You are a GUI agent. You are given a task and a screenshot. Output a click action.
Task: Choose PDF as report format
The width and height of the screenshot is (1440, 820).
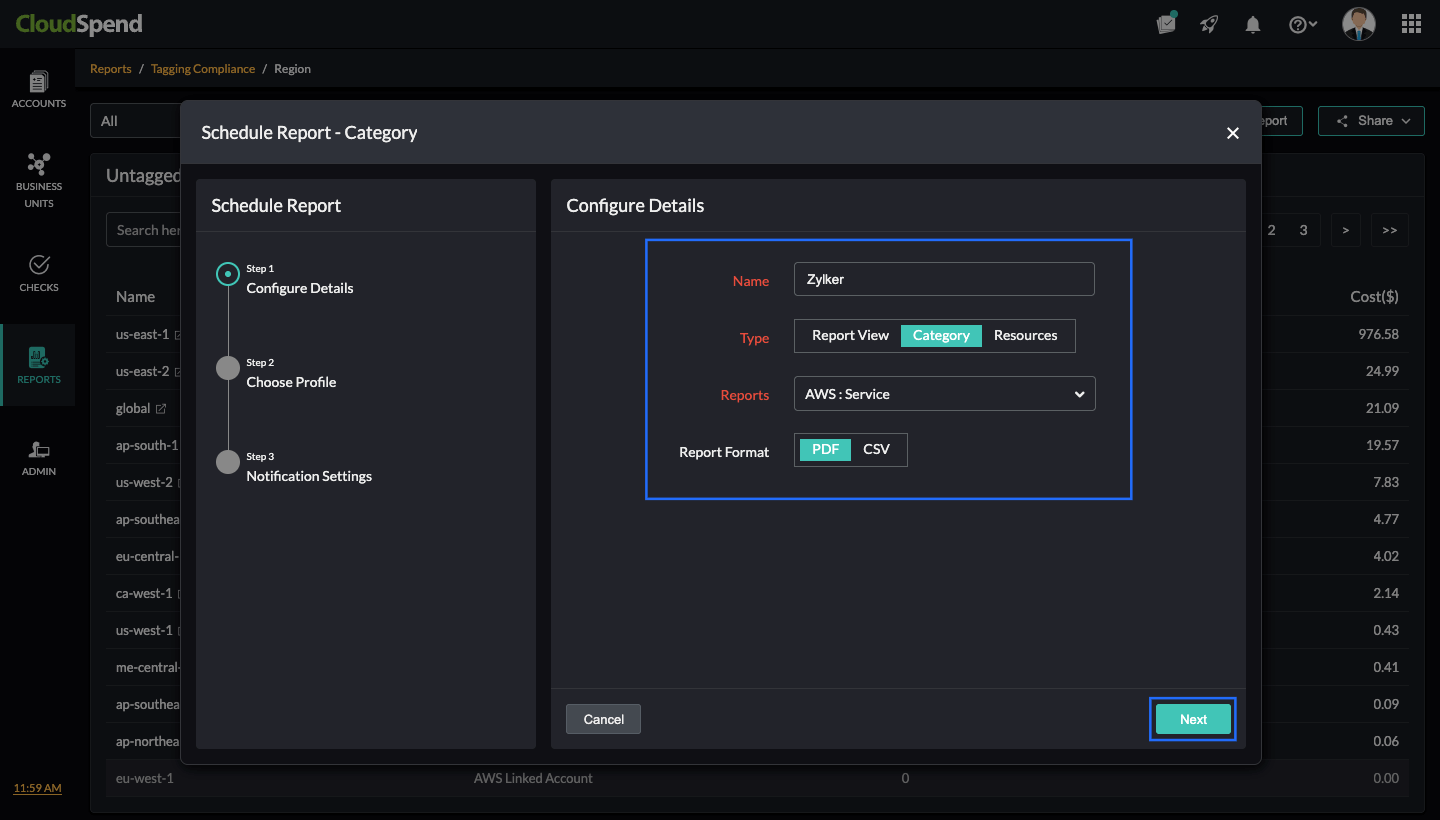825,450
